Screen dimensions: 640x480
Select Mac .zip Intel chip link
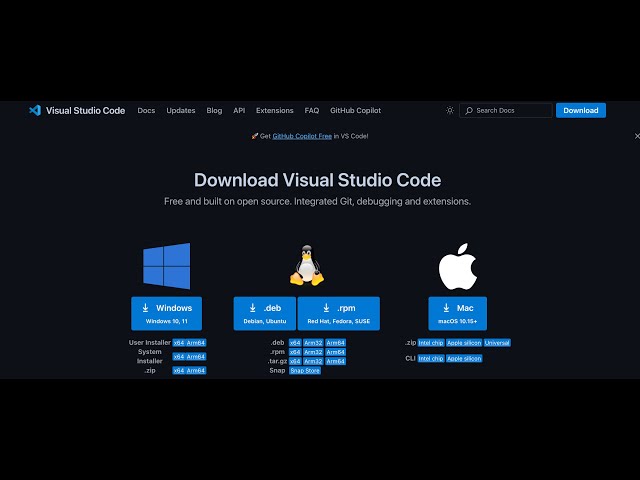coord(431,343)
